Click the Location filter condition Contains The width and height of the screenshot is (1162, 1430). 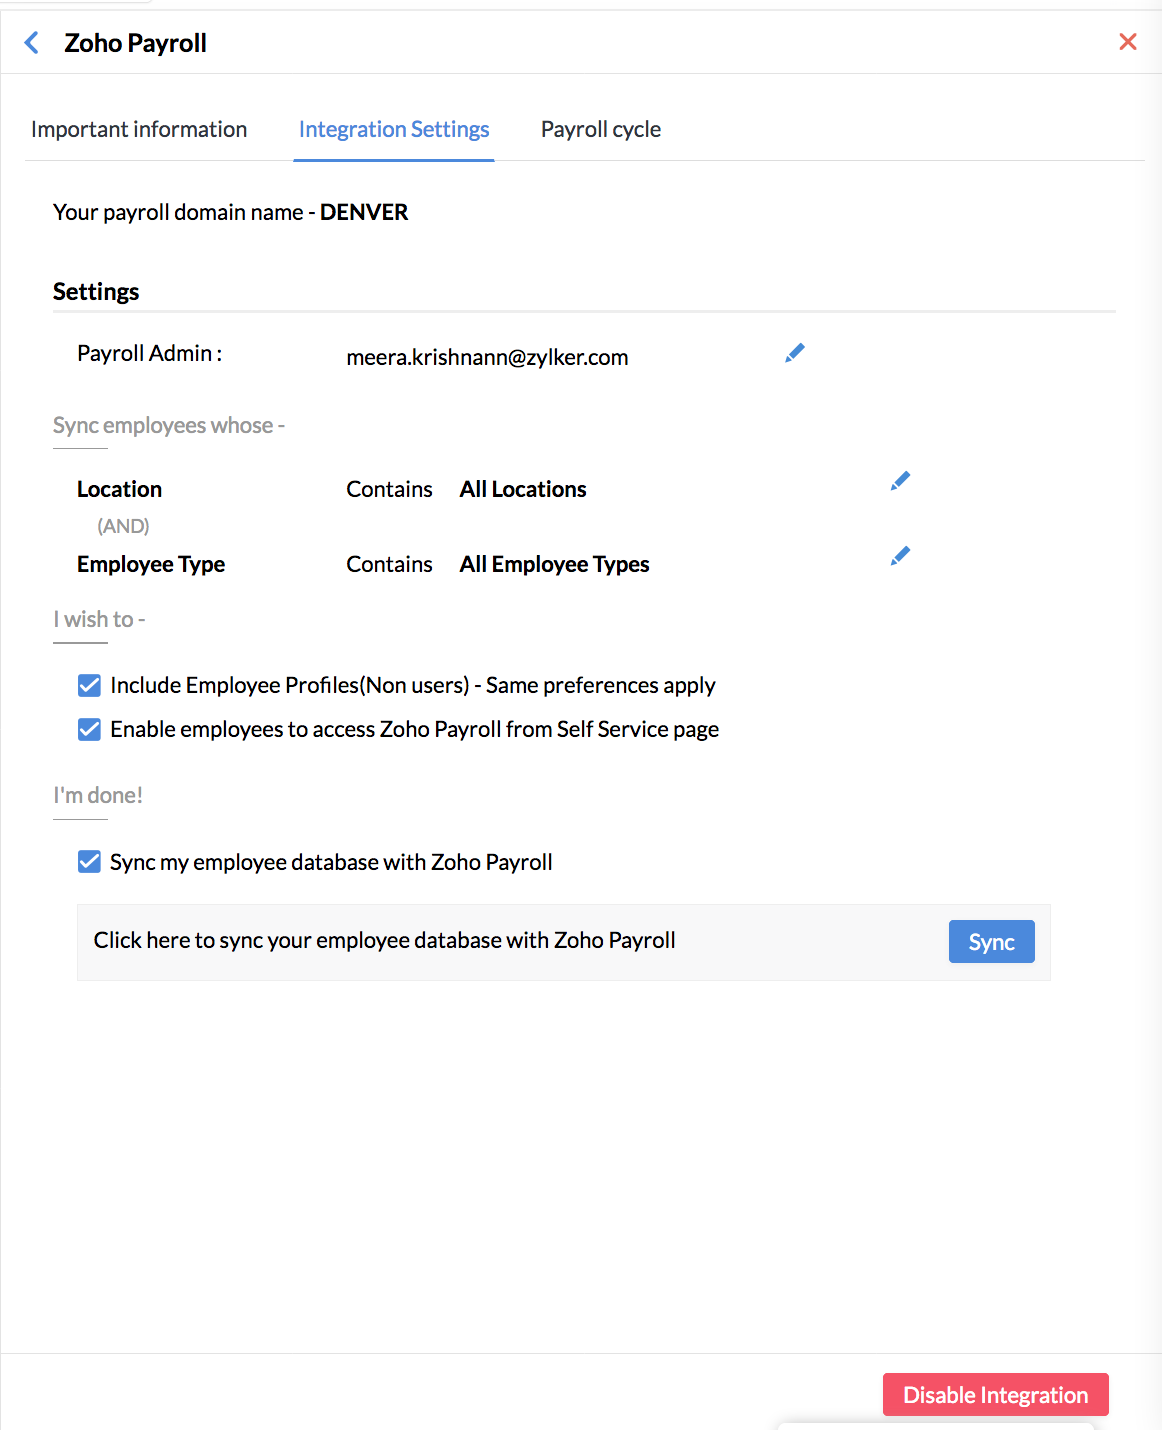click(x=389, y=489)
